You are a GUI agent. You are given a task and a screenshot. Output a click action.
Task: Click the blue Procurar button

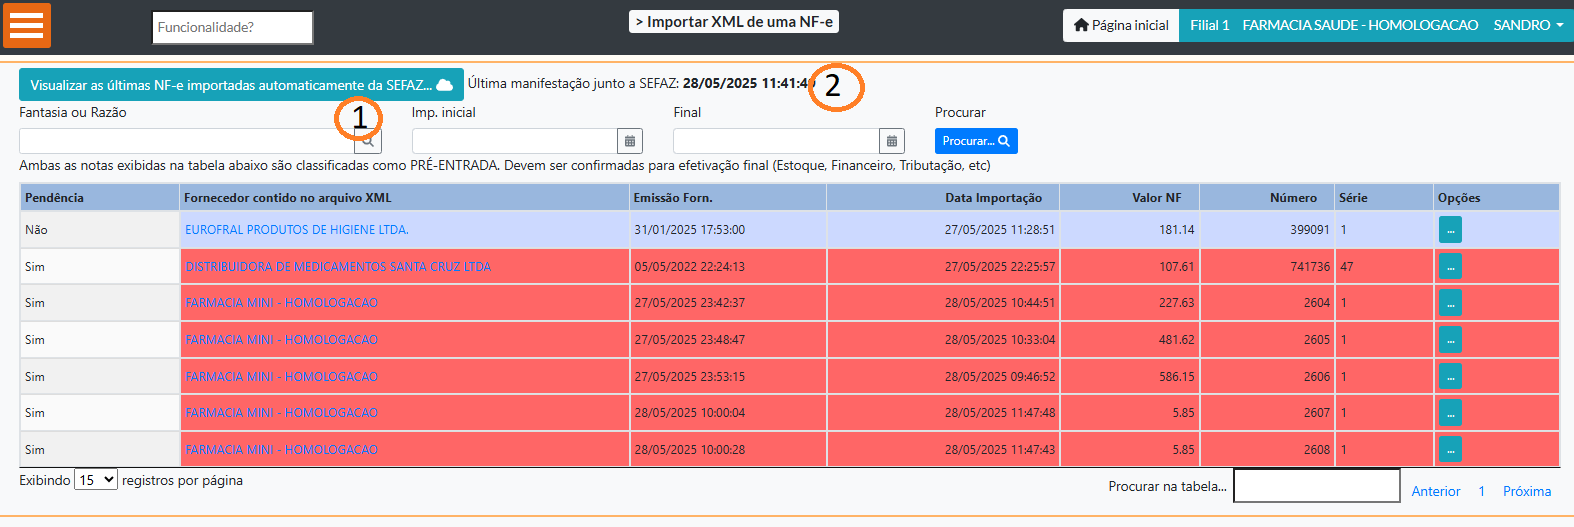[x=975, y=141]
